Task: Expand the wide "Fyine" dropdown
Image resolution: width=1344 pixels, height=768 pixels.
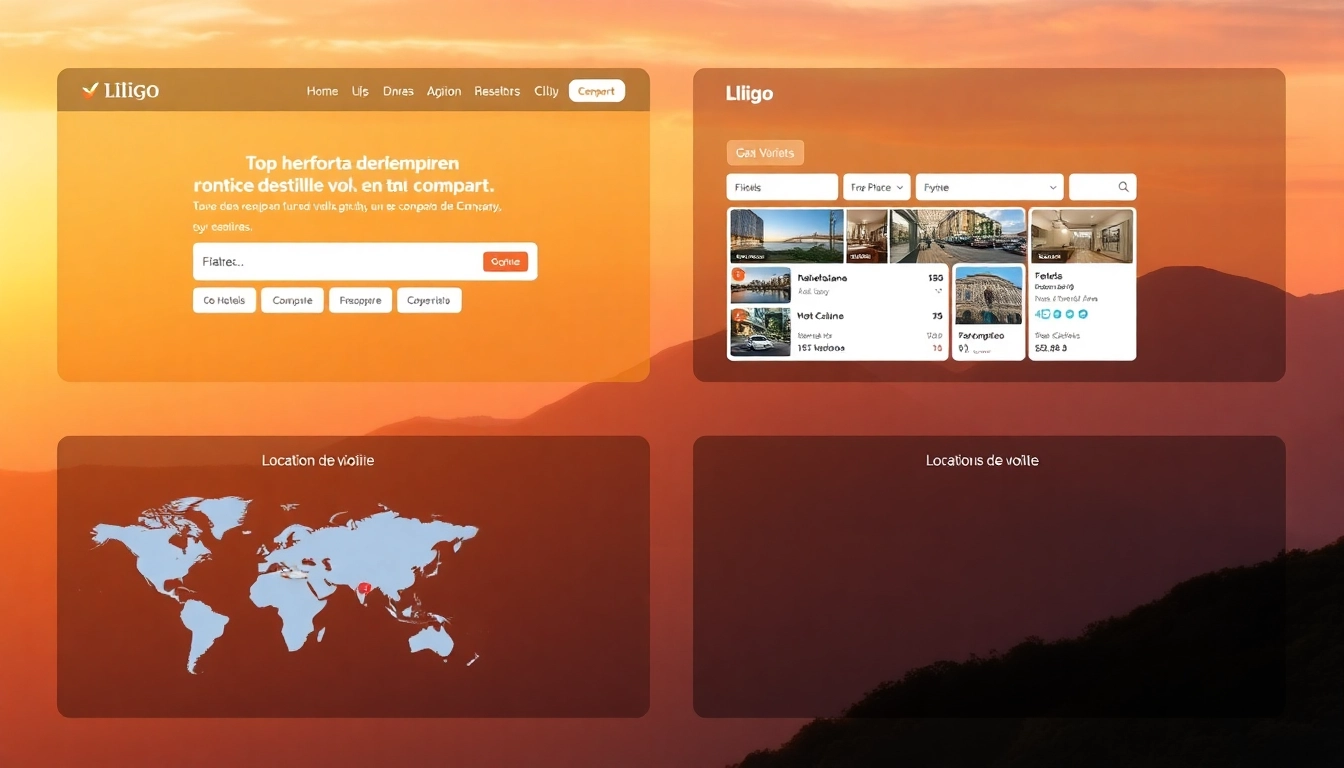Action: (989, 187)
